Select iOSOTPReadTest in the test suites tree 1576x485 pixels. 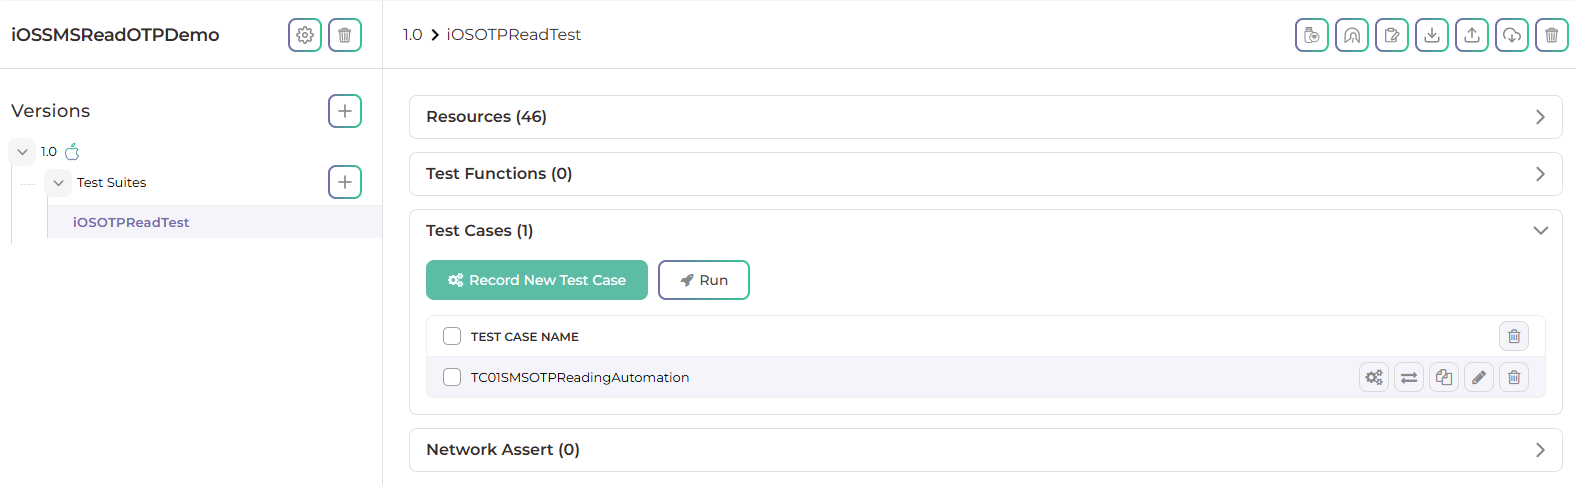click(x=131, y=222)
